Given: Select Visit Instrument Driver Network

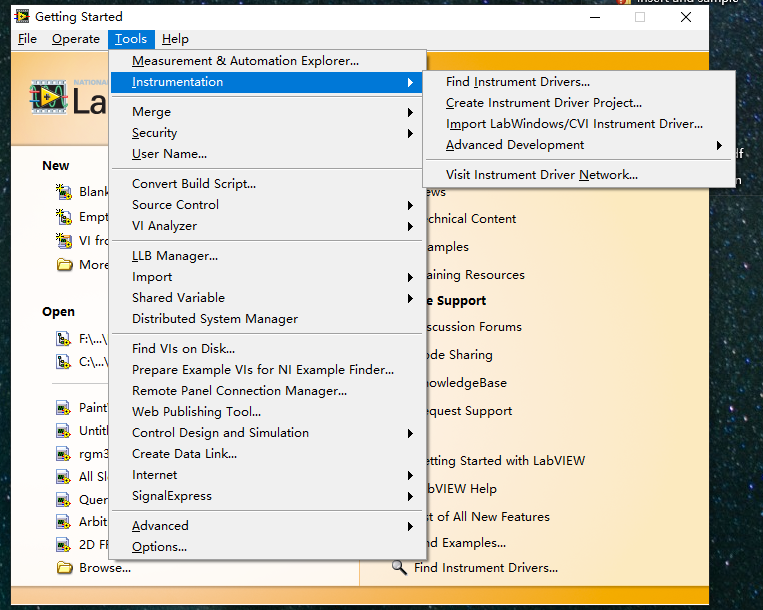Looking at the screenshot, I should [579, 175].
